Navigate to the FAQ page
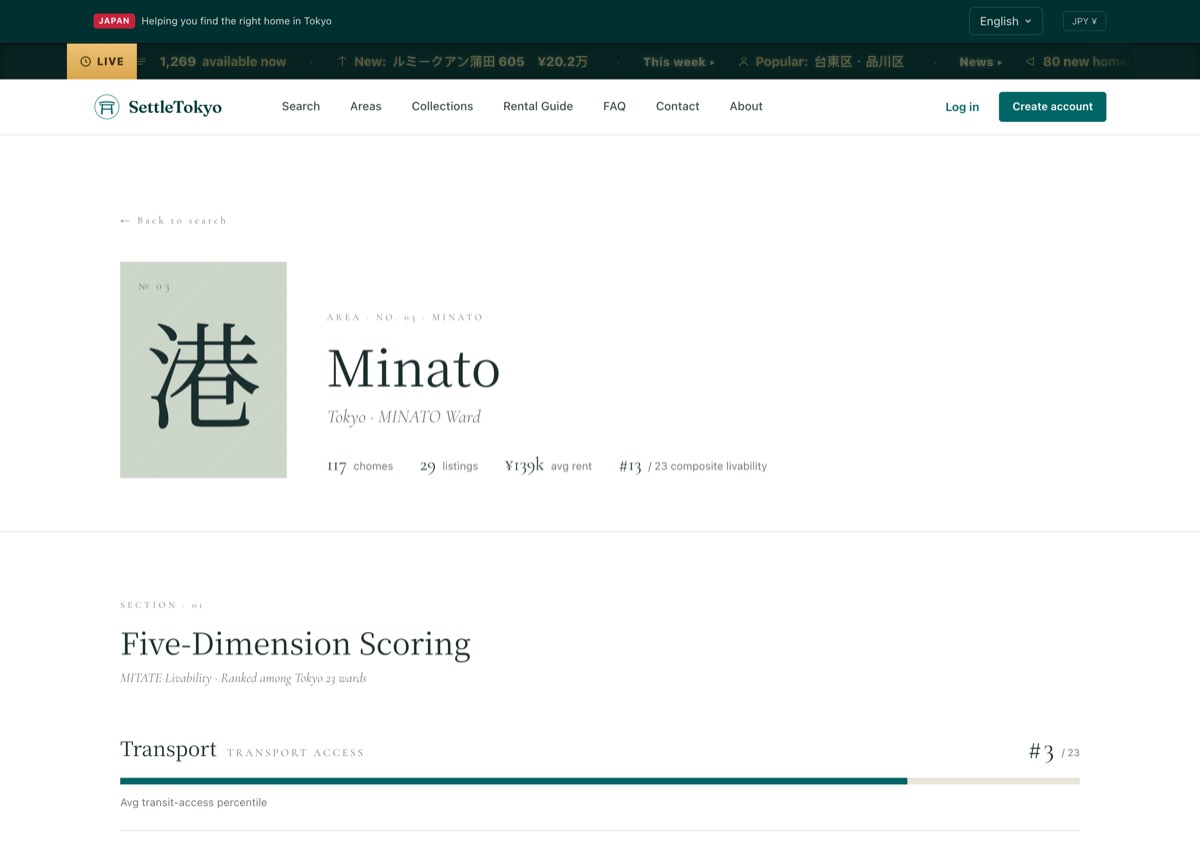 614,106
